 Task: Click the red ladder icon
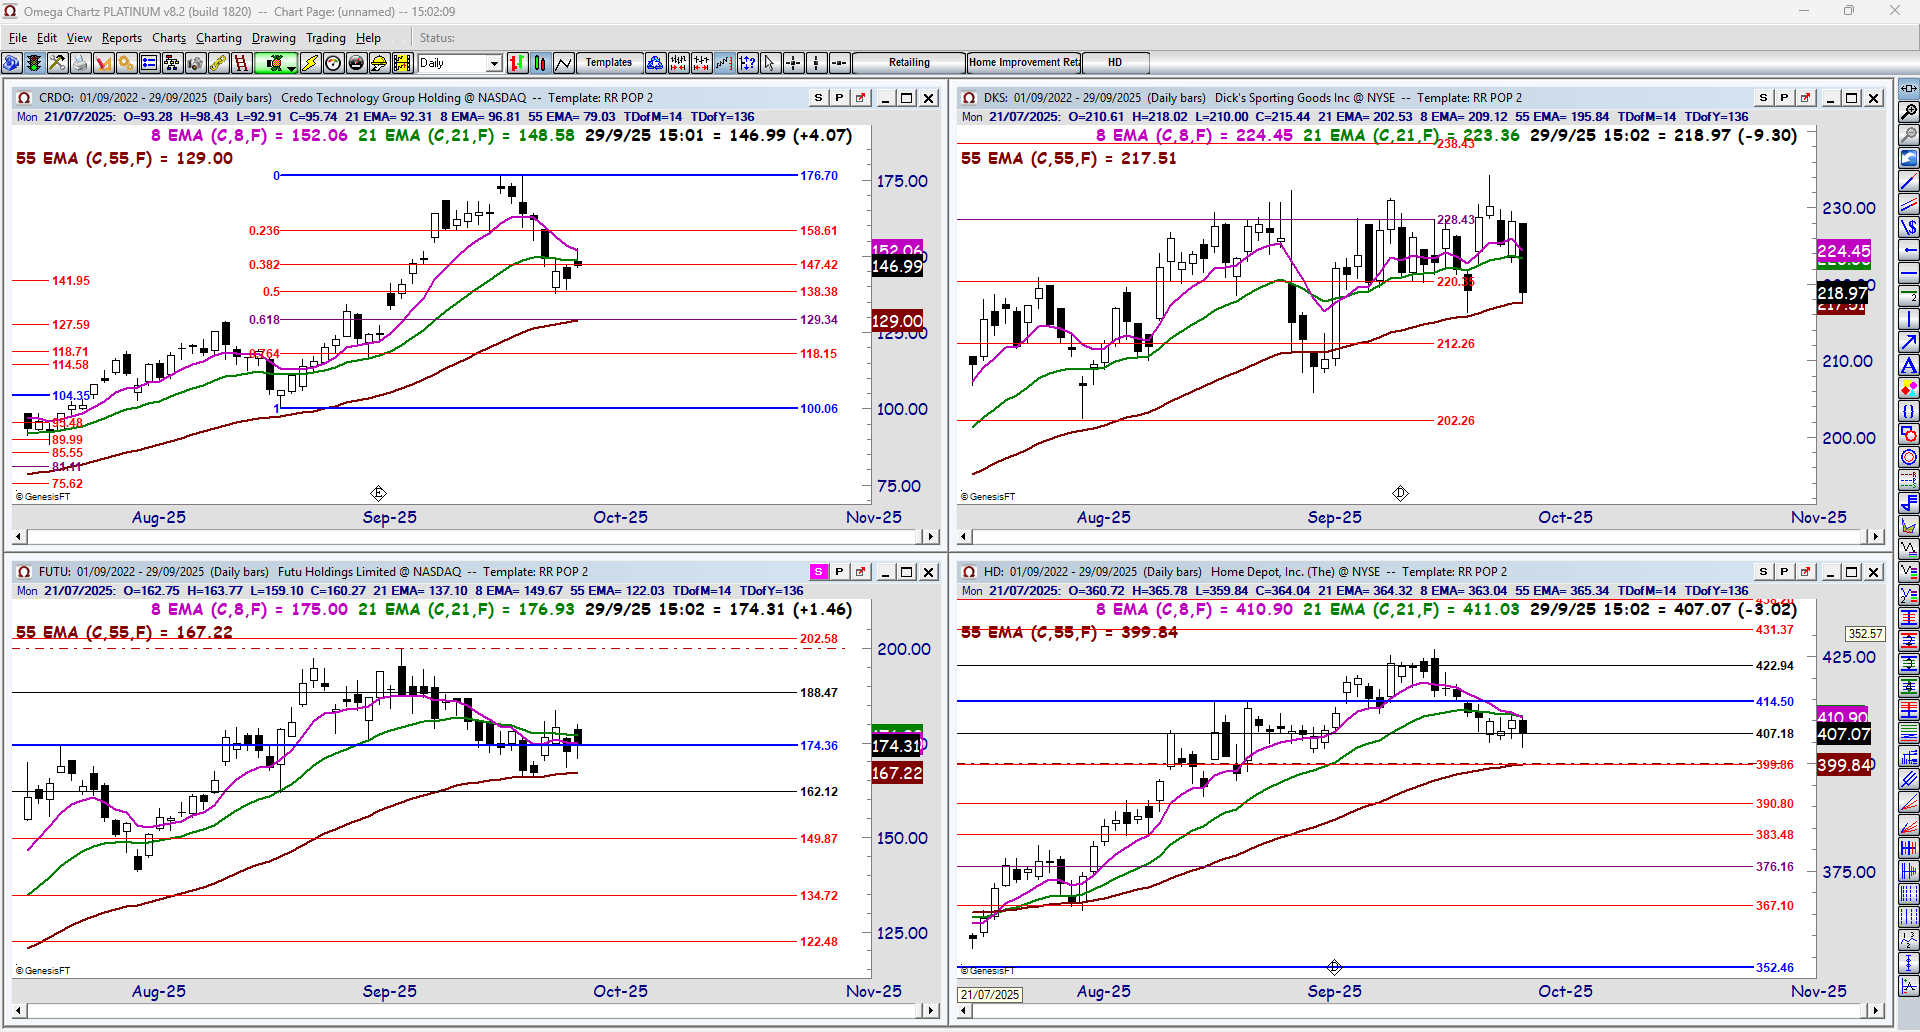241,63
